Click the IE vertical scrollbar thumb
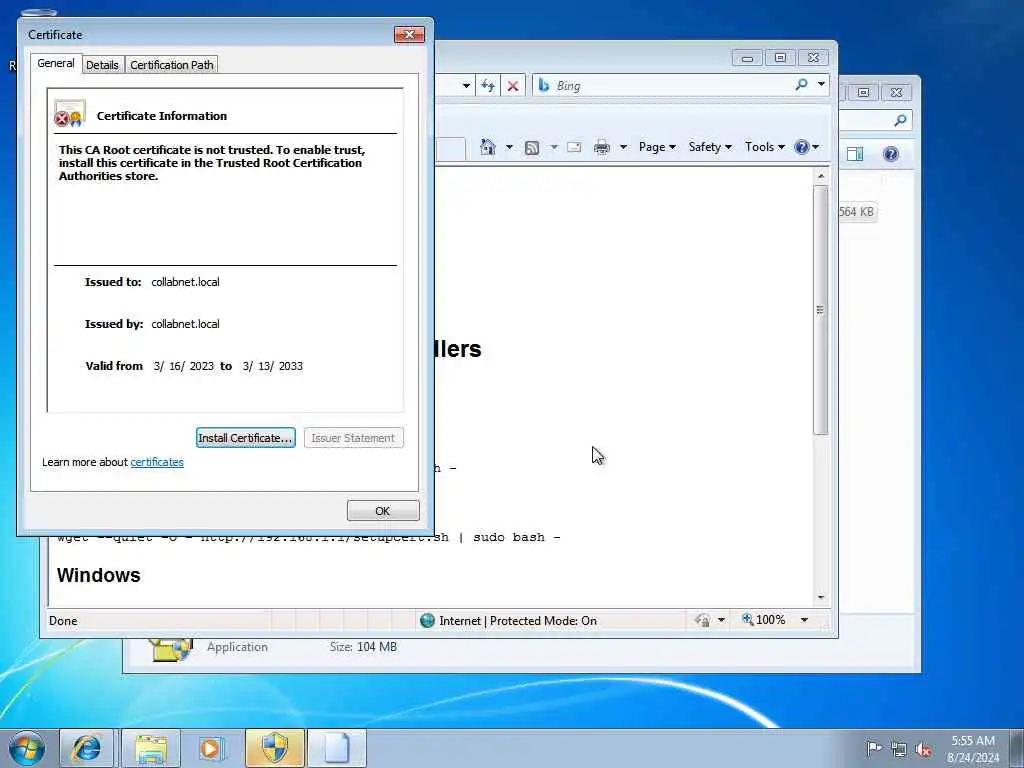Image resolution: width=1024 pixels, height=768 pixels. pos(821,310)
